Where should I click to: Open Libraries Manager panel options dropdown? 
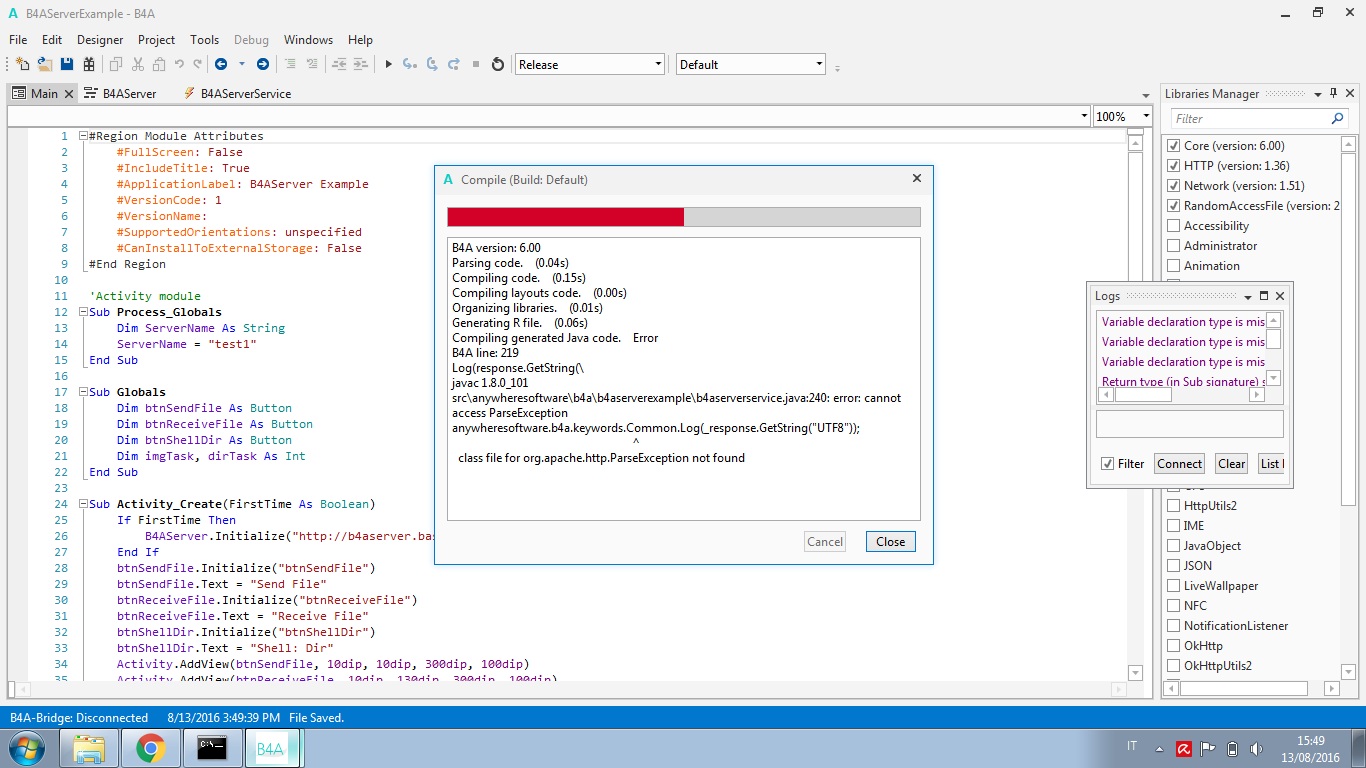tap(1318, 94)
